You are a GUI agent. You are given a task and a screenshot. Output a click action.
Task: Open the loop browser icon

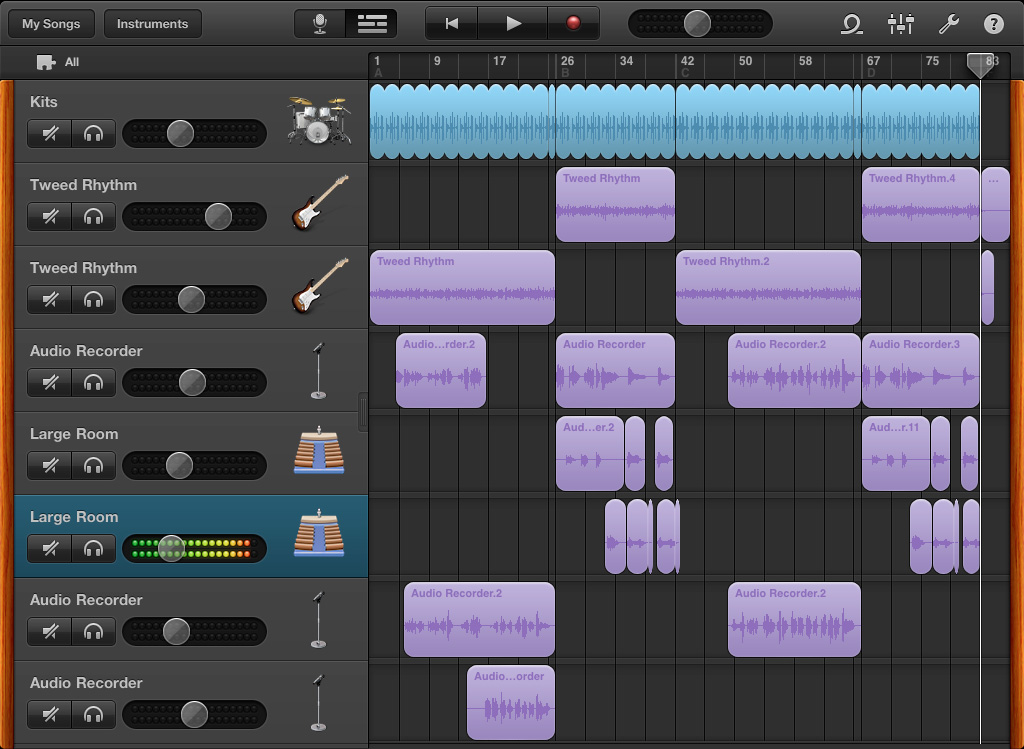pos(851,24)
